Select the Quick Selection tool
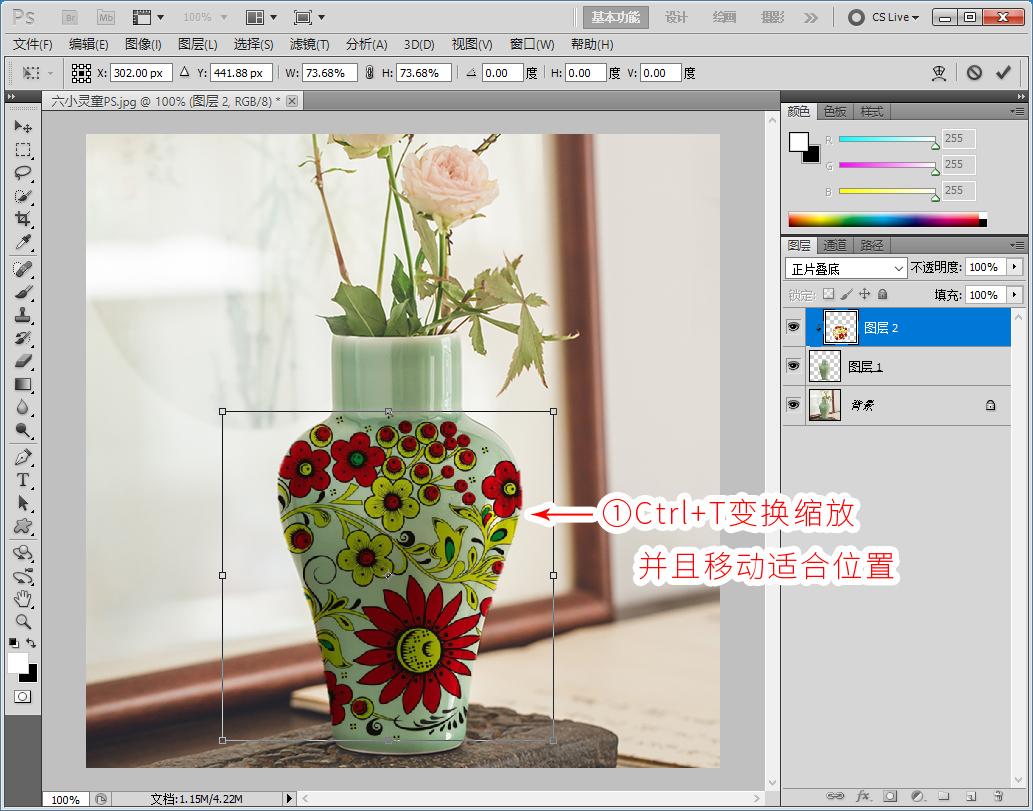 click(x=23, y=196)
